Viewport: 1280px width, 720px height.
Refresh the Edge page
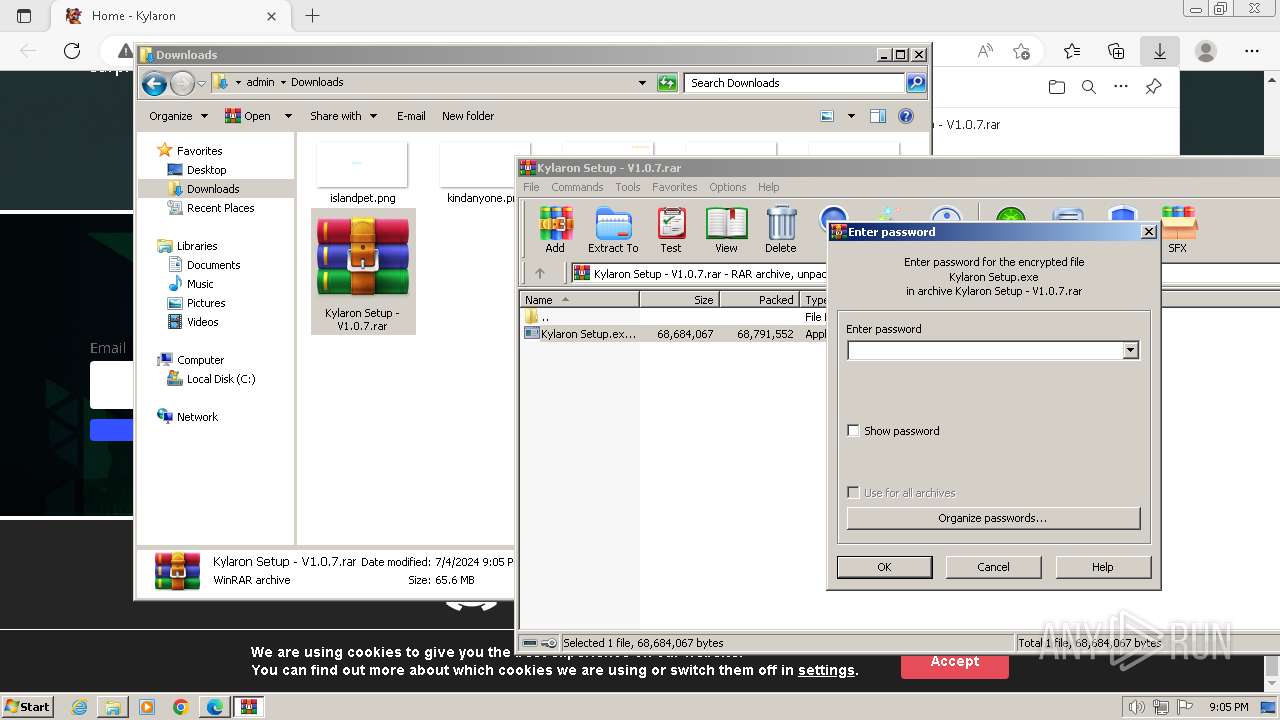(x=72, y=51)
